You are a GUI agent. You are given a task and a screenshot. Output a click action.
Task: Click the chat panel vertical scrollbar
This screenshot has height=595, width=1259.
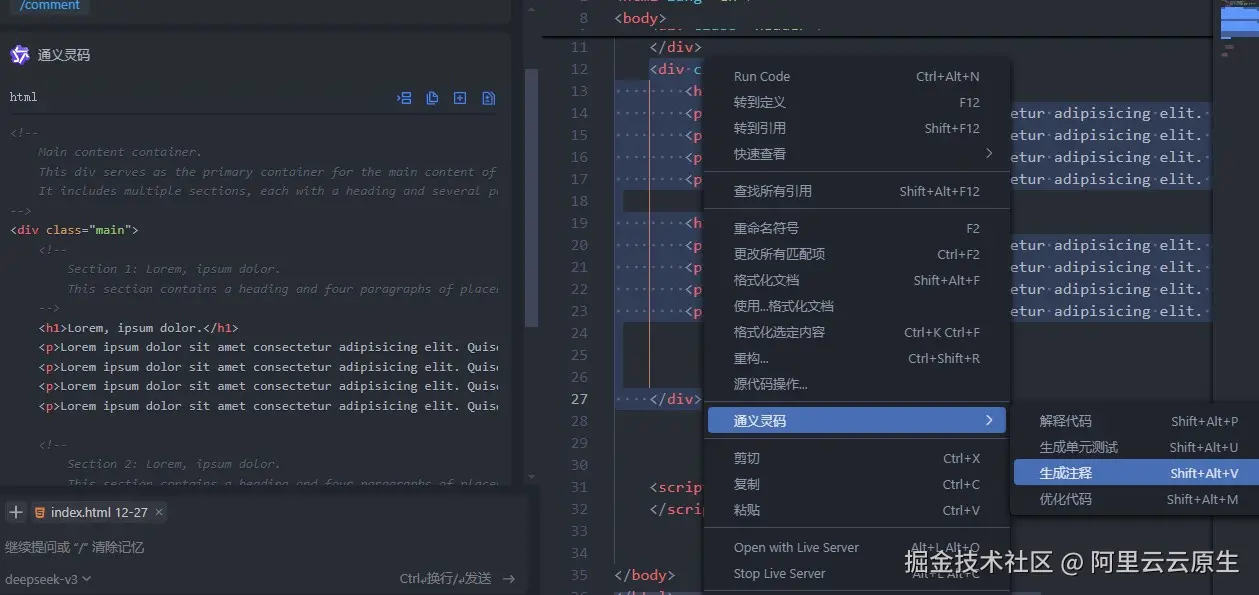(531, 198)
